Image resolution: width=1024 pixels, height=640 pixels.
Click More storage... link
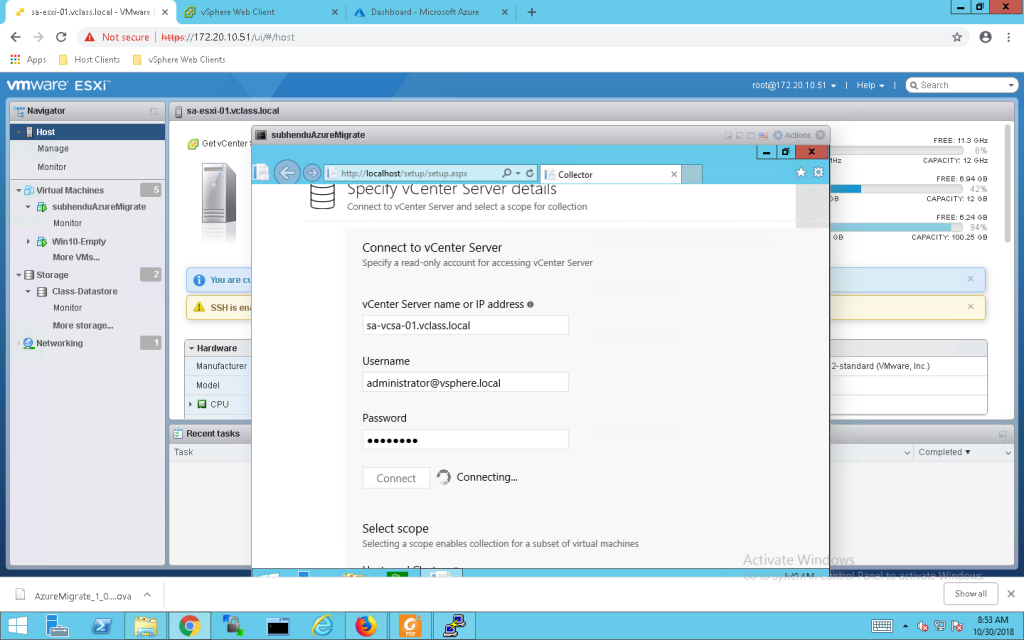83,325
